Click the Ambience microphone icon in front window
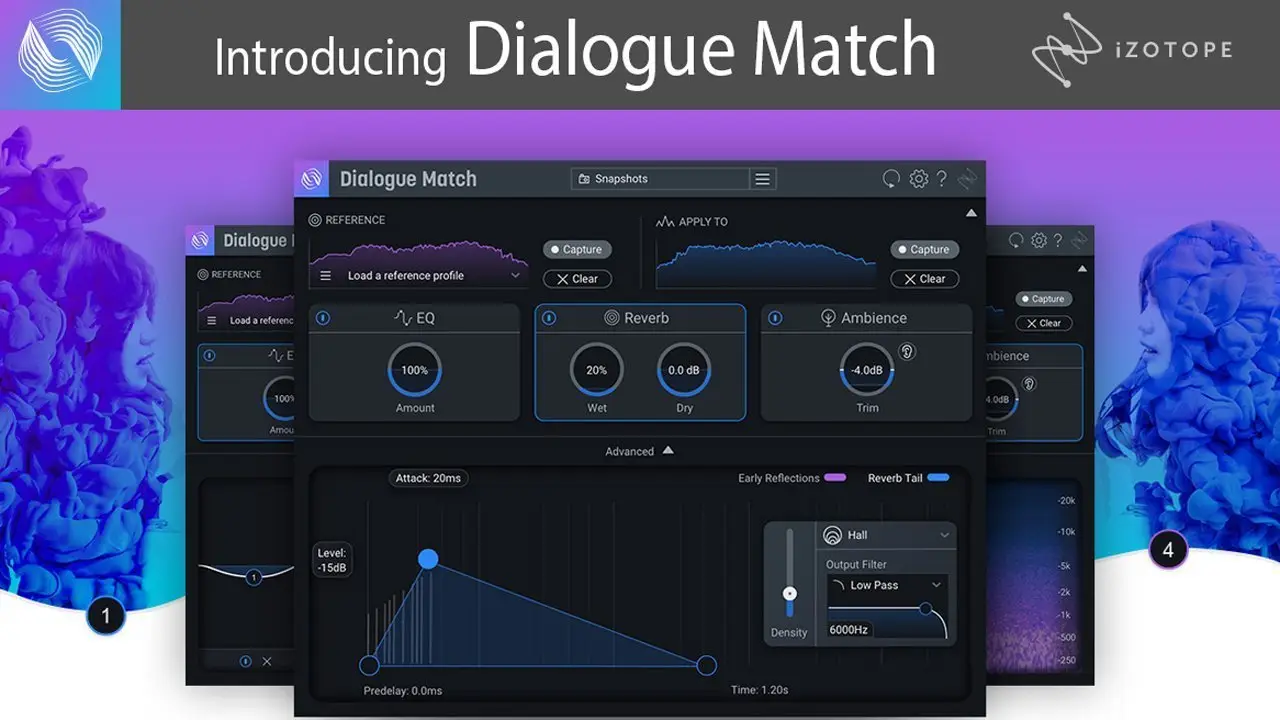The height and width of the screenshot is (720, 1280). [828, 318]
